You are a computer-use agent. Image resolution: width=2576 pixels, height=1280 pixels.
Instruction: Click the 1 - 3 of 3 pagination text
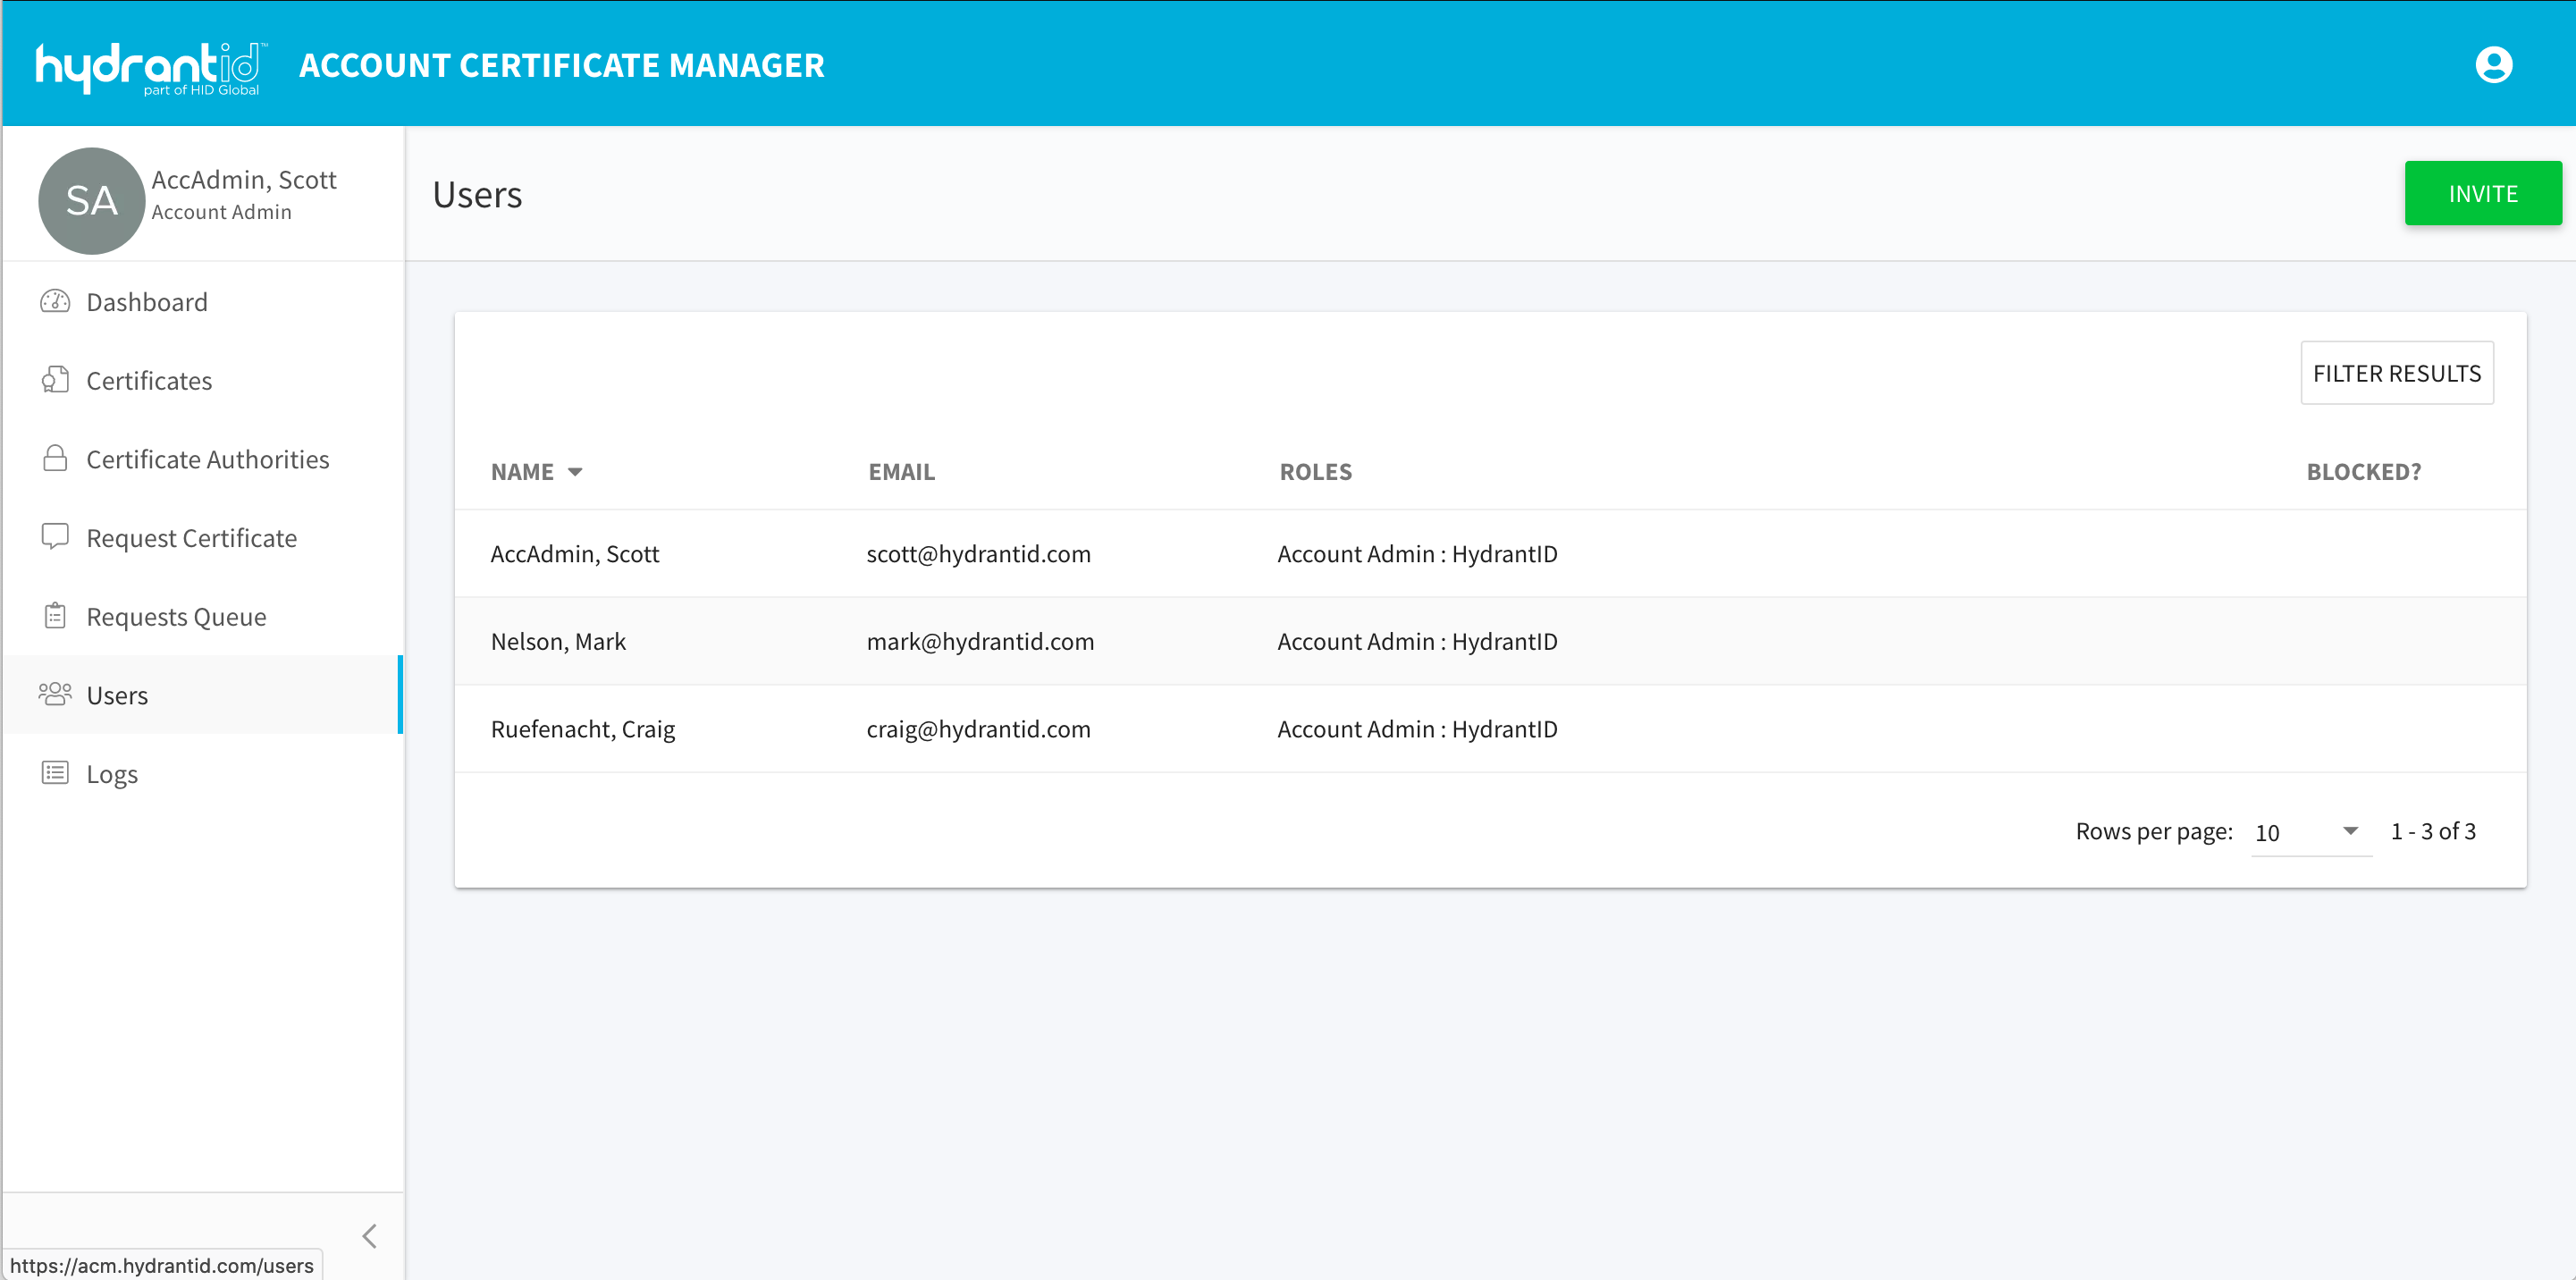pos(2432,831)
